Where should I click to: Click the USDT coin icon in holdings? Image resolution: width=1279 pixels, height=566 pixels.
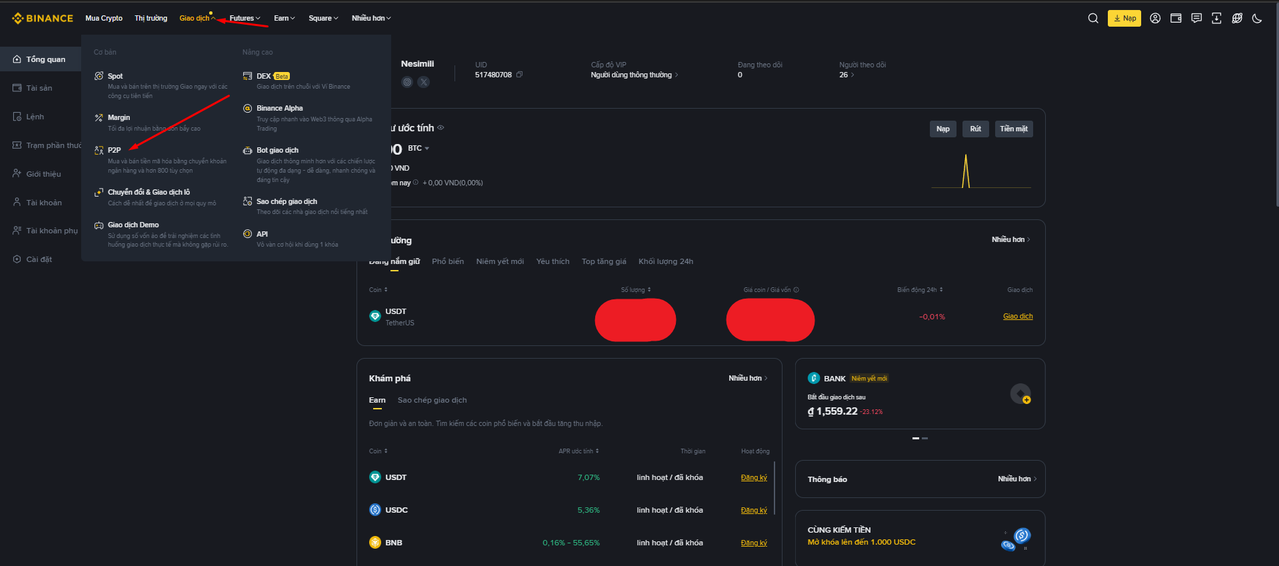click(375, 316)
